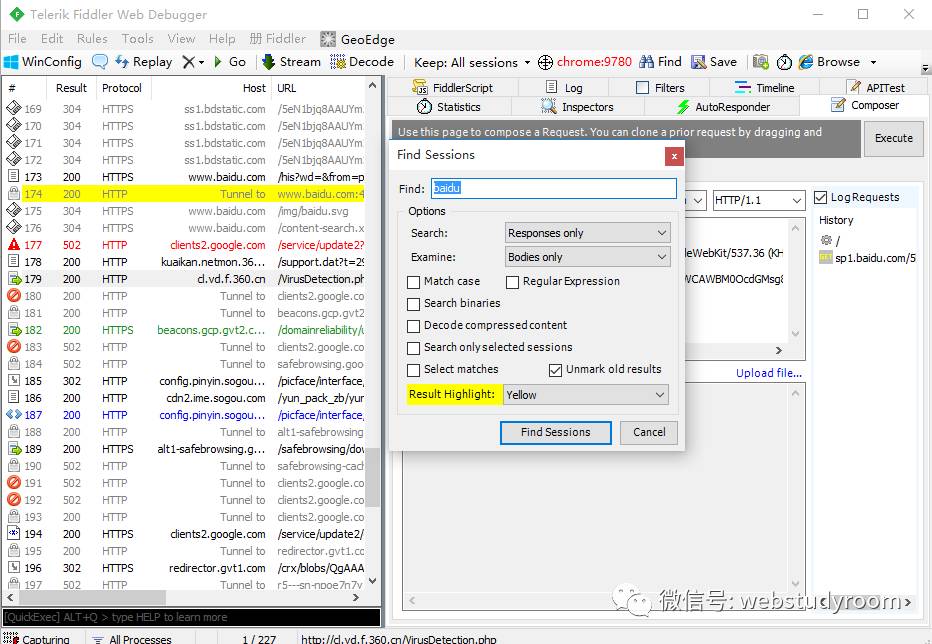This screenshot has height=644, width=932.
Task: Open the Examine dropdown showing Bodies only
Action: 587,257
